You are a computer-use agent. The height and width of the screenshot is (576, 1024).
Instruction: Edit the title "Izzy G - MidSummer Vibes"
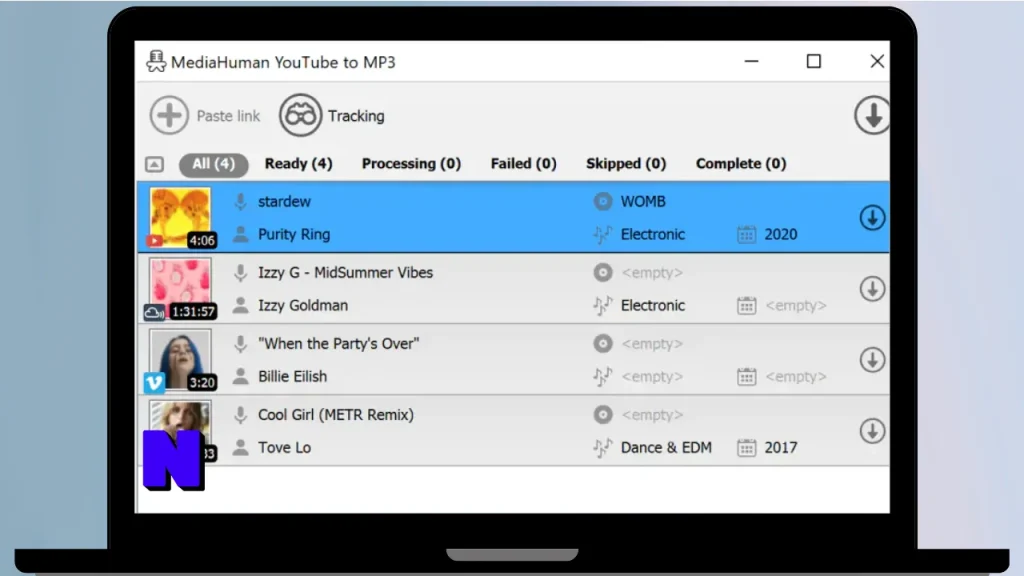[345, 273]
